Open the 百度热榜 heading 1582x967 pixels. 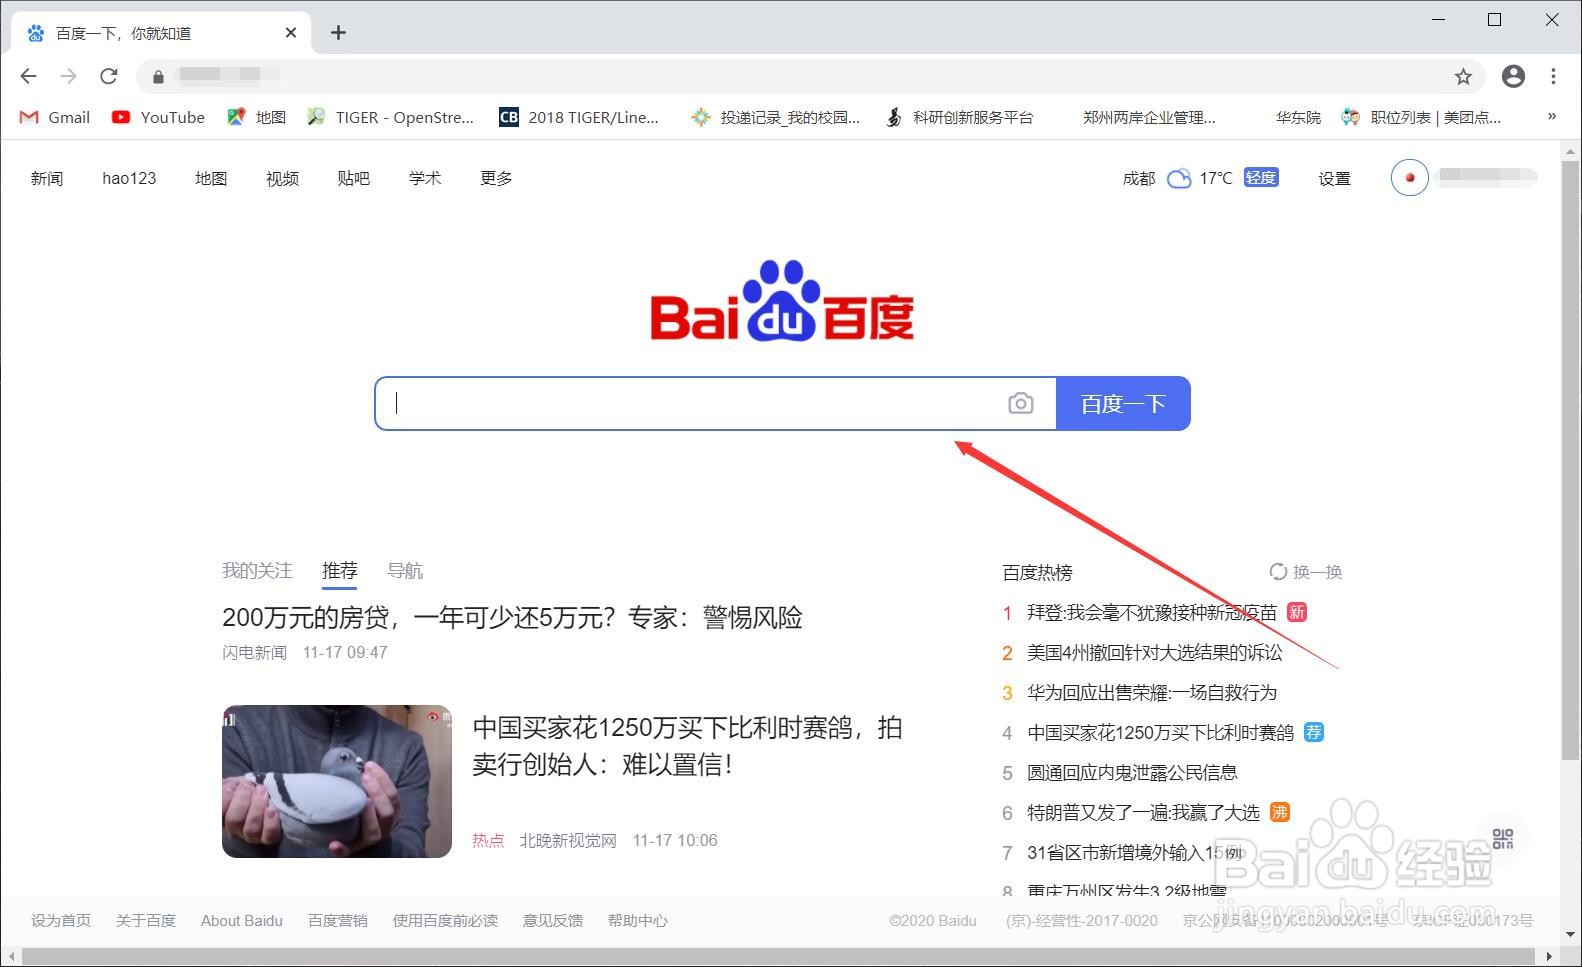1037,573
